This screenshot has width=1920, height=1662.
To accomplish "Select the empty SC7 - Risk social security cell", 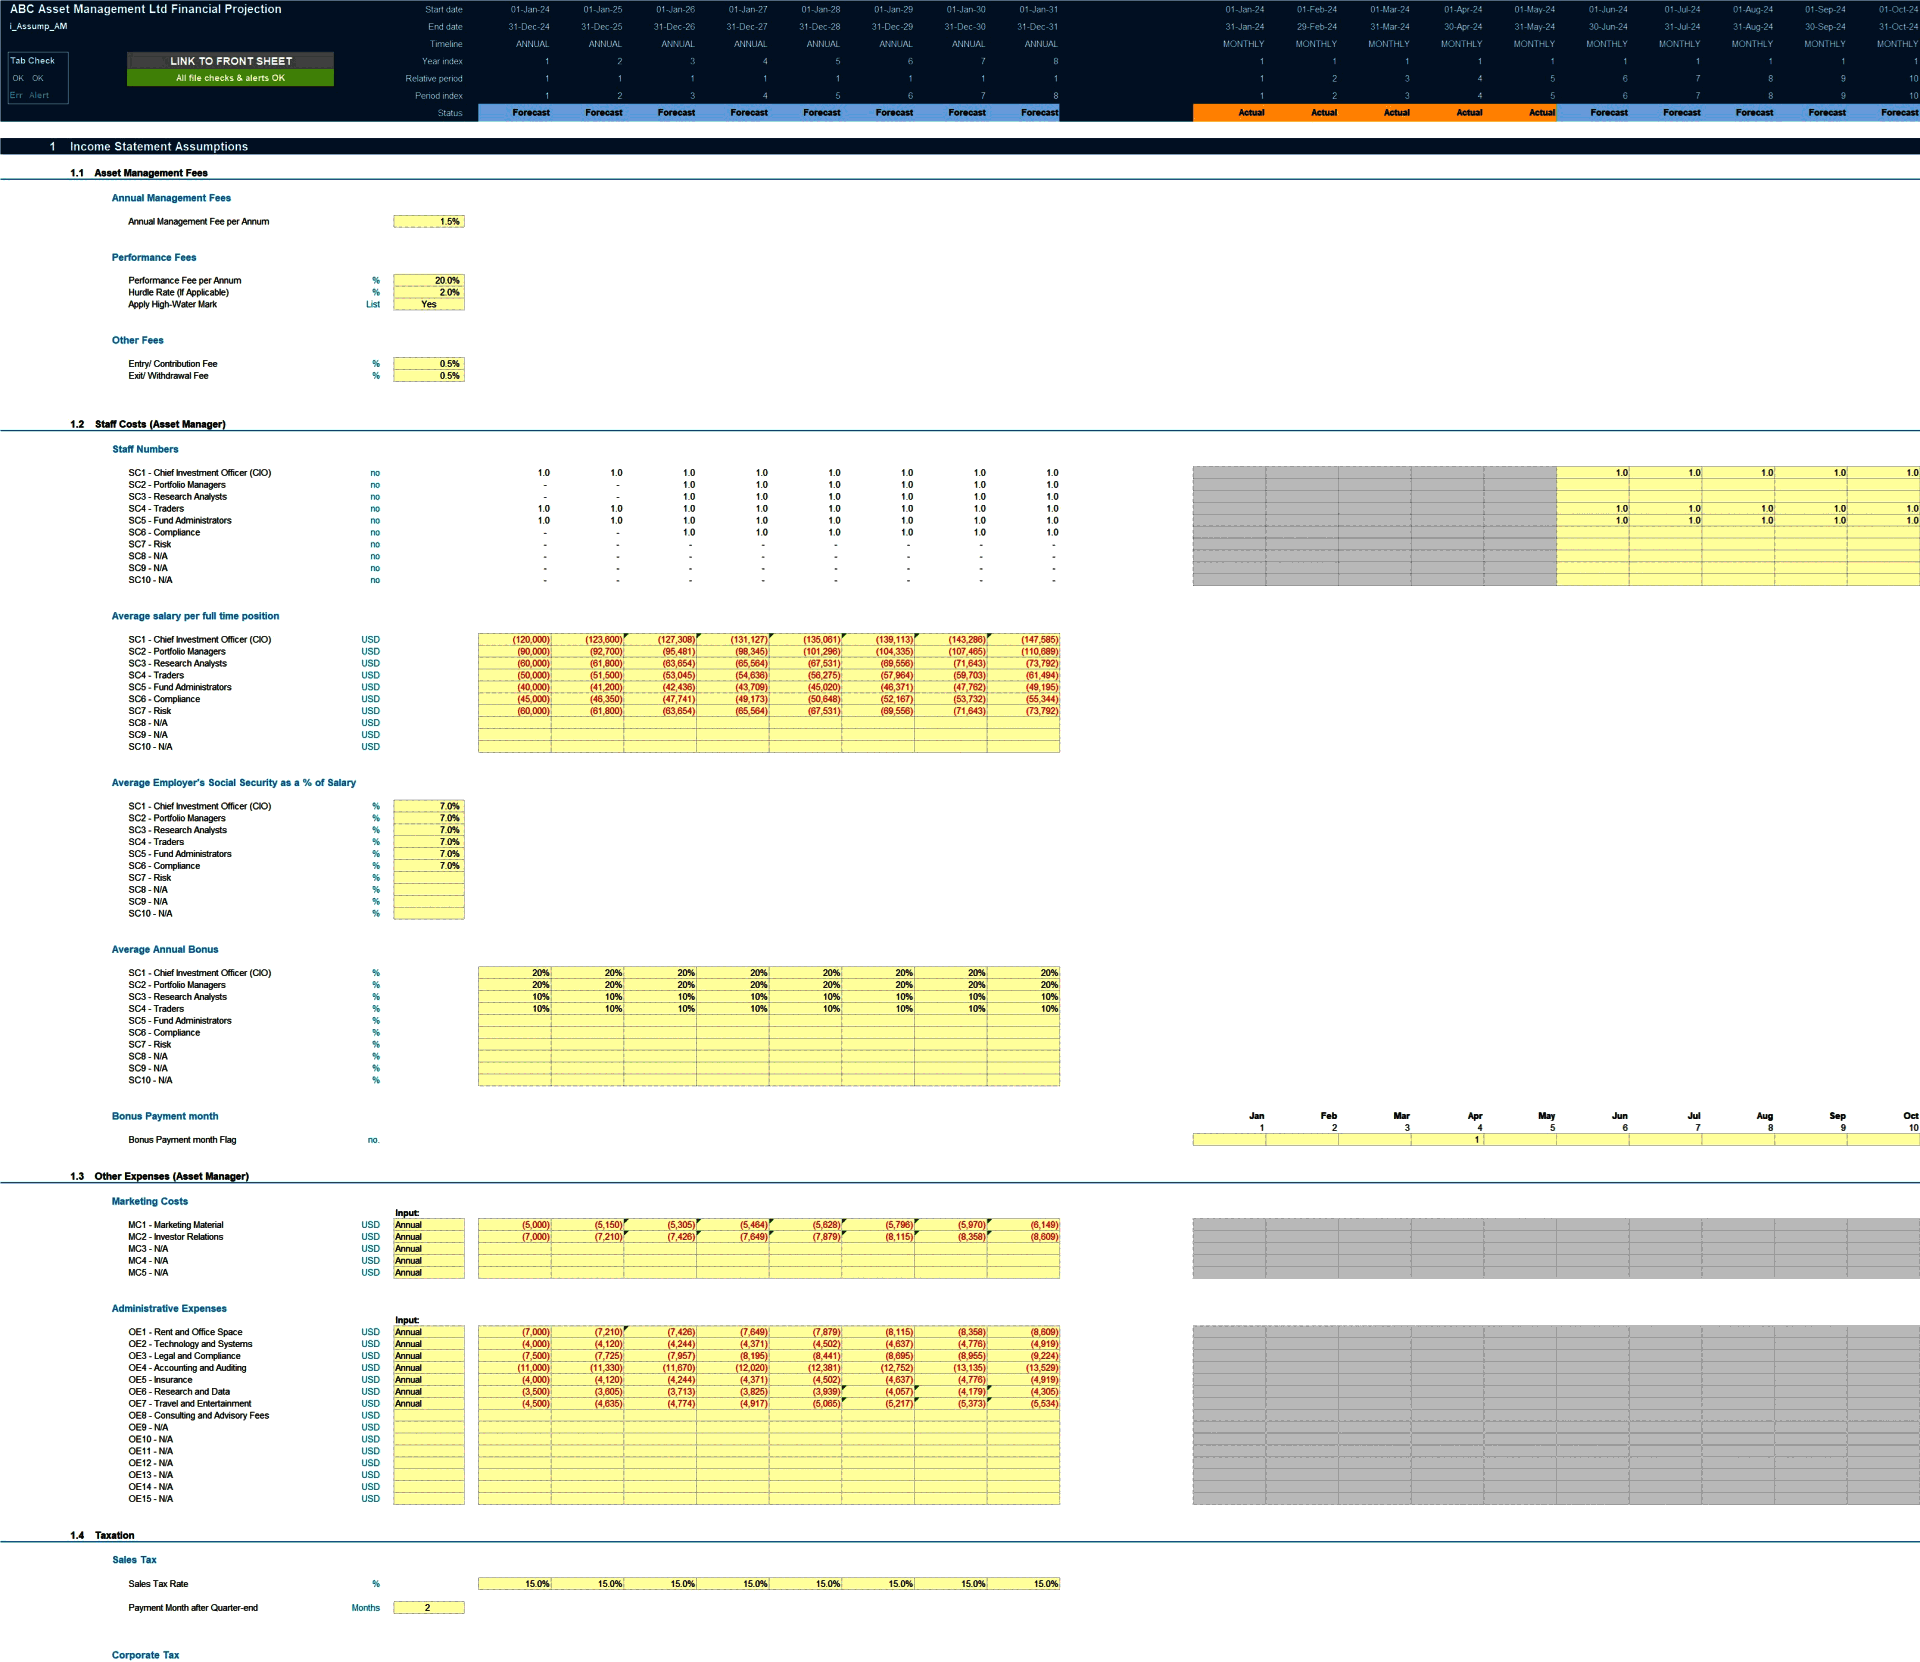I will [x=429, y=878].
